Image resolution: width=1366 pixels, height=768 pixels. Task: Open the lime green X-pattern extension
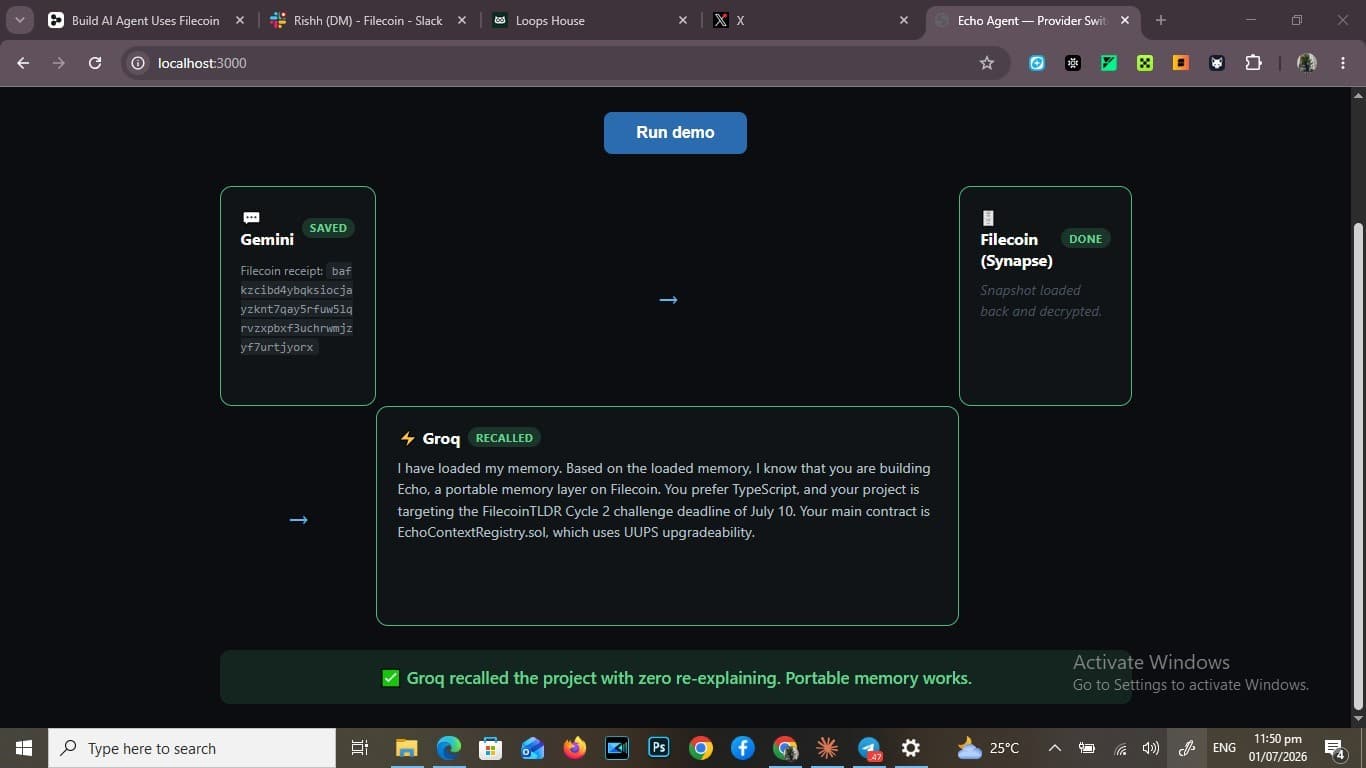click(1145, 63)
